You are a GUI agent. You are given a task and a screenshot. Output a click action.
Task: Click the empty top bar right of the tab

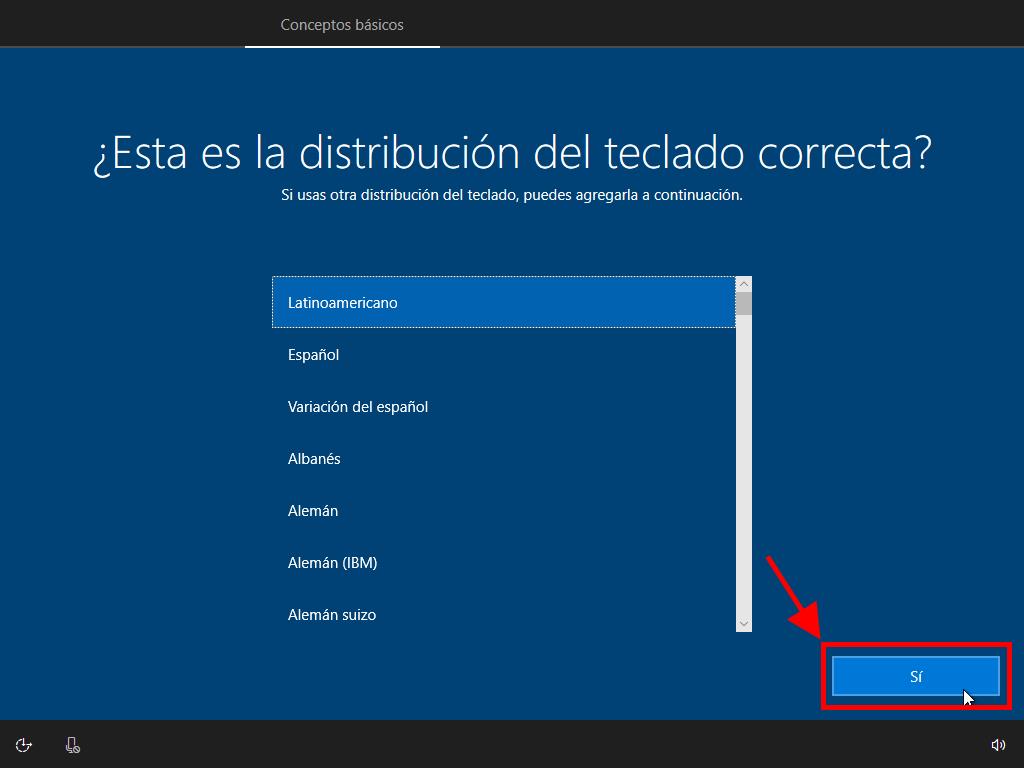[x=730, y=24]
